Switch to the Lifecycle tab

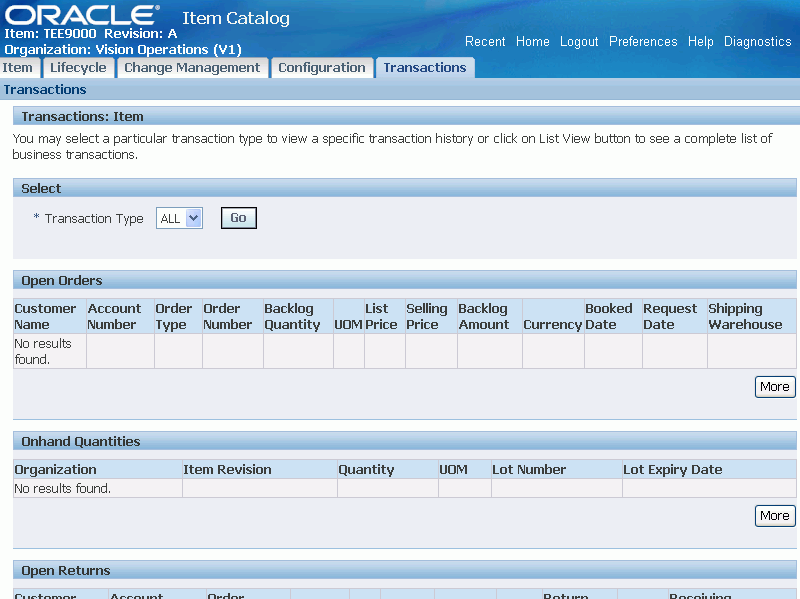[x=78, y=68]
